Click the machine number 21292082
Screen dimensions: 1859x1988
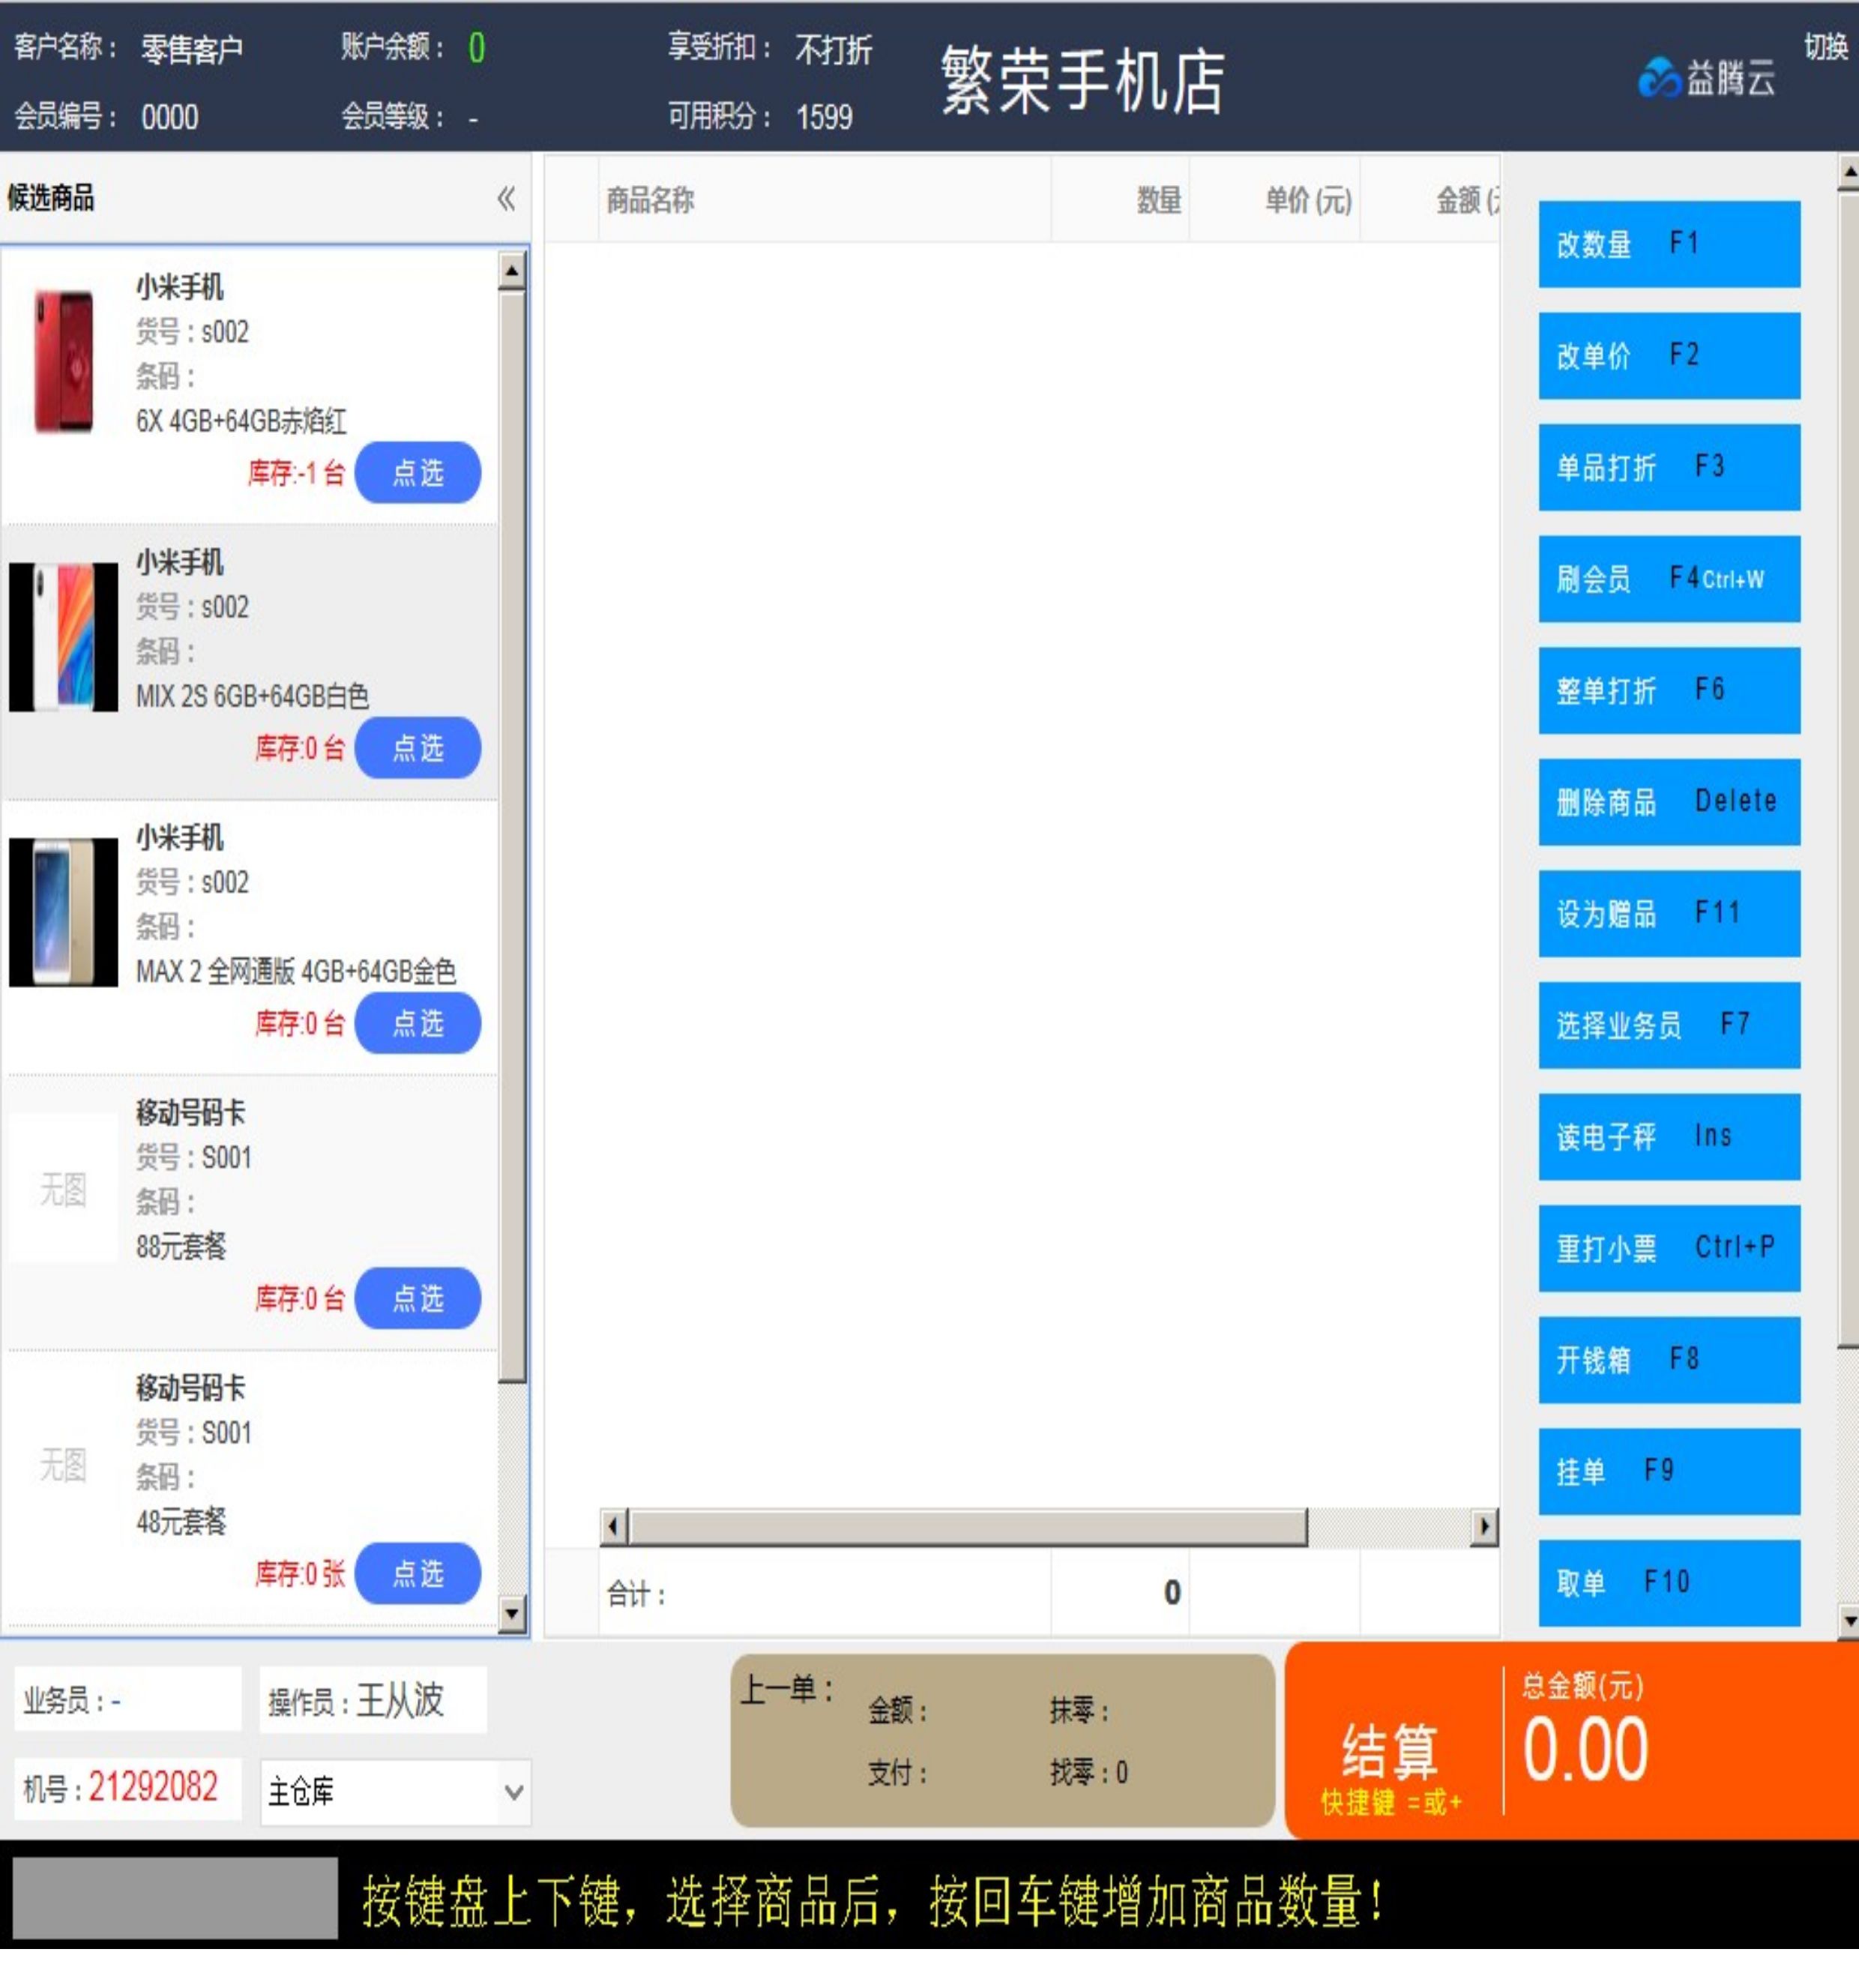coord(153,1787)
